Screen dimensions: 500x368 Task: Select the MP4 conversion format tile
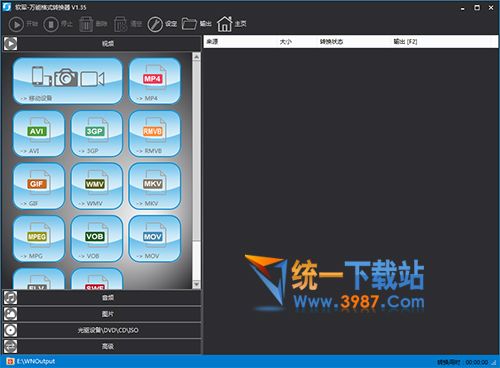tap(155, 81)
